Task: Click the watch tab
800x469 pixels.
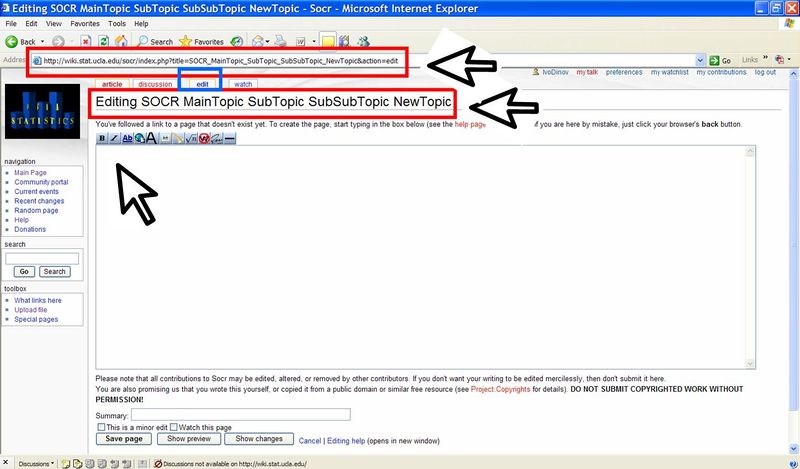Action: click(x=243, y=84)
